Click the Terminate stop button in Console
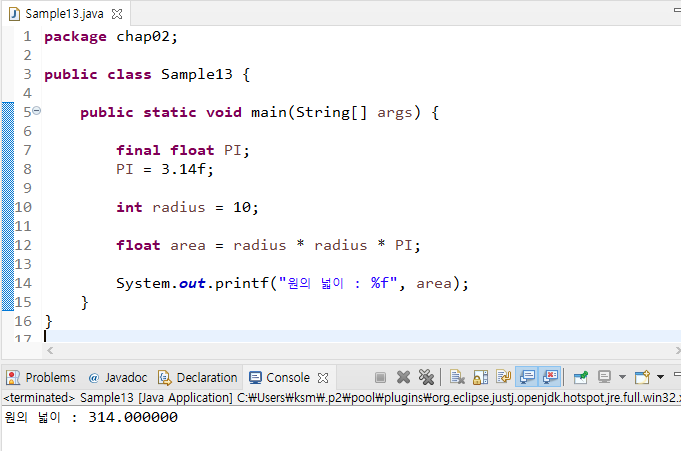681x451 pixels. [380, 378]
